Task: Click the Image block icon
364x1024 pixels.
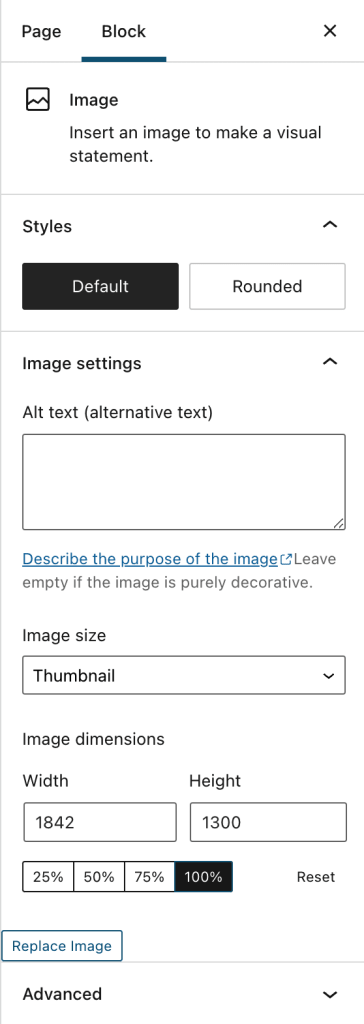Action: point(37,101)
